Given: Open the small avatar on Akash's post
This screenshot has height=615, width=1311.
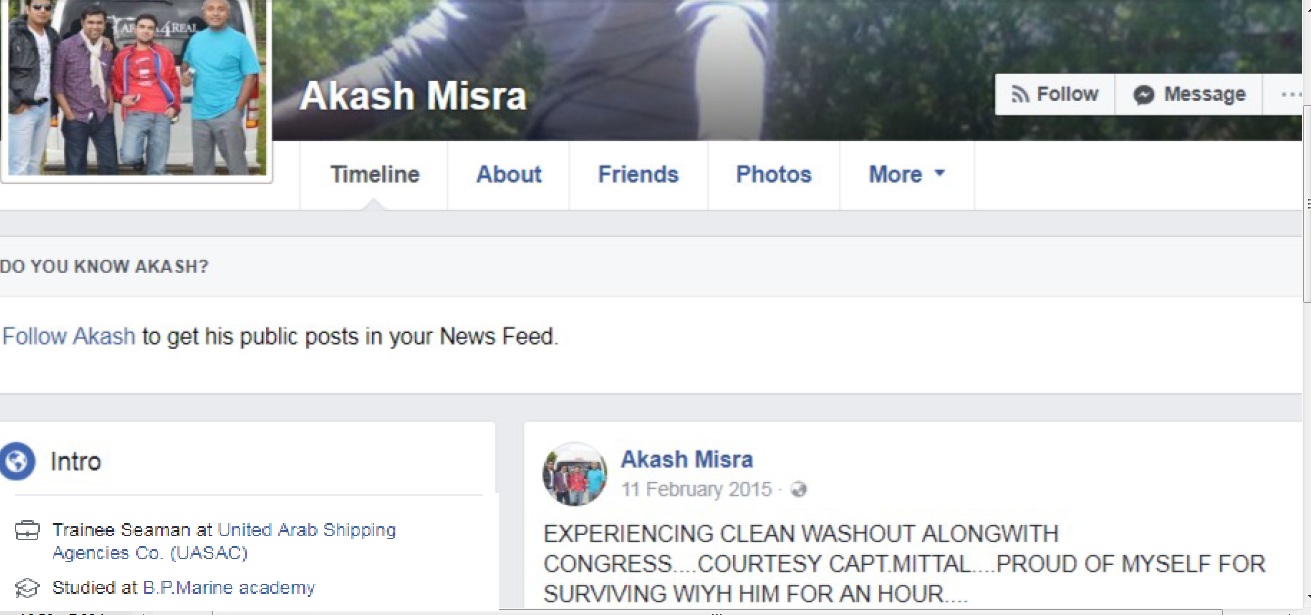Looking at the screenshot, I should click(575, 474).
